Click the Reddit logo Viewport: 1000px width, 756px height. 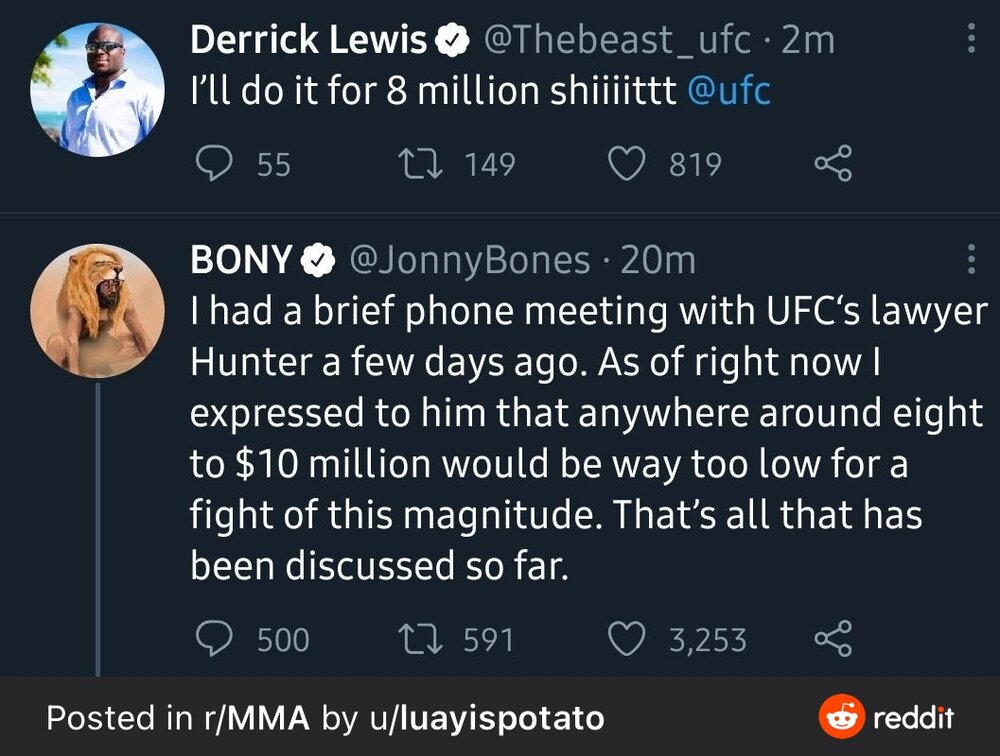(x=885, y=717)
